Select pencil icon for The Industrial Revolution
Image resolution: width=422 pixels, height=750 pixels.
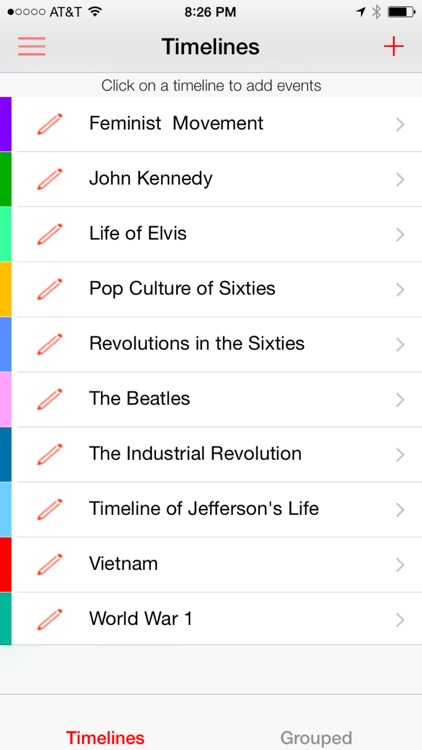click(50, 454)
